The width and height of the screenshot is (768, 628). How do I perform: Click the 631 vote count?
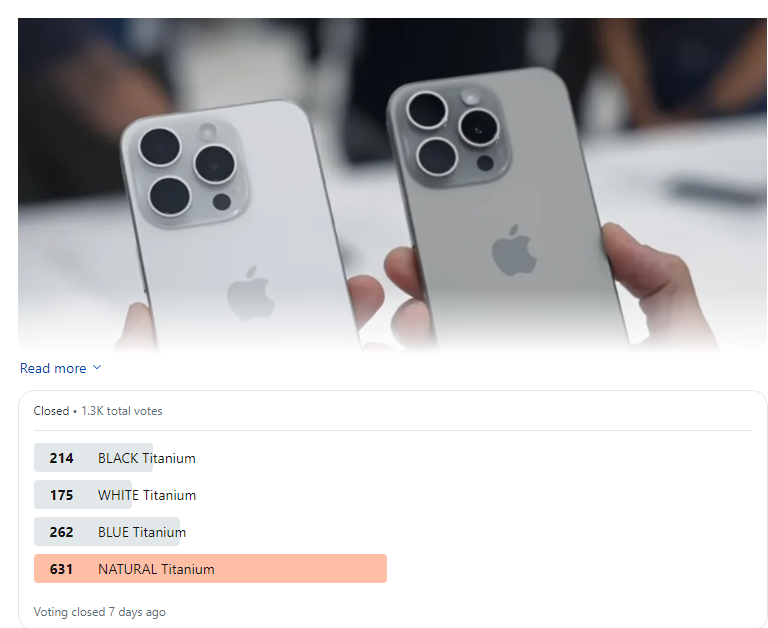point(61,569)
